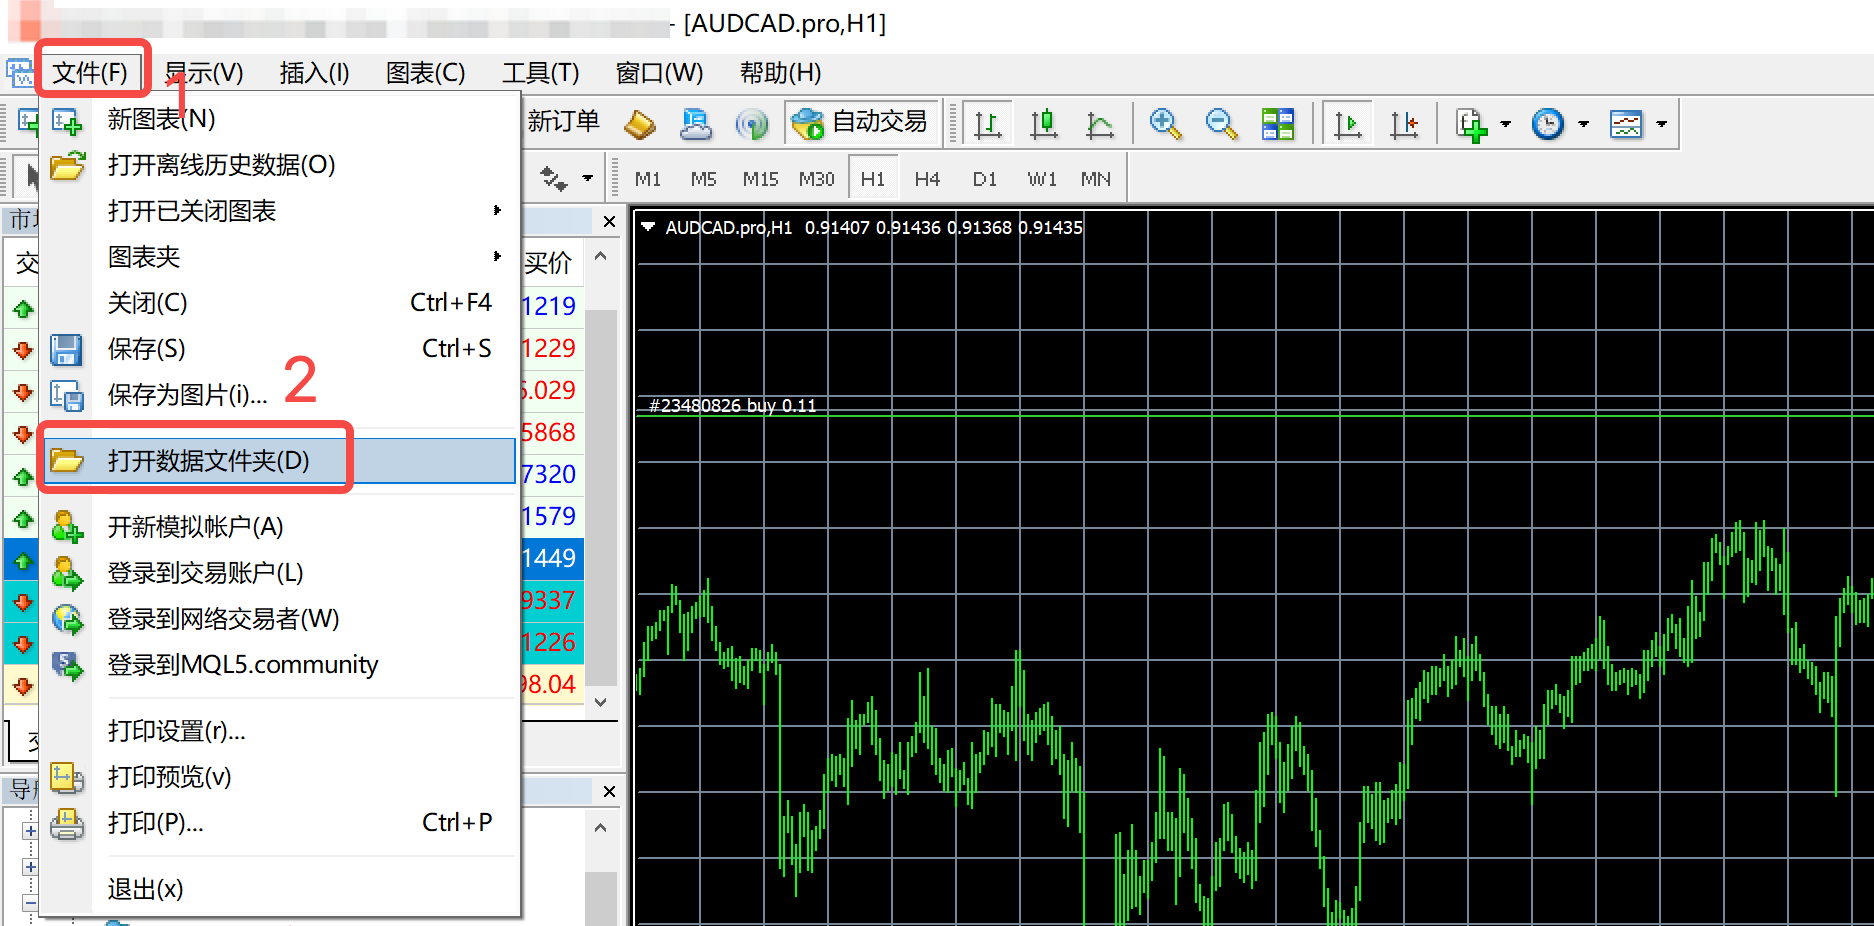This screenshot has width=1874, height=926.
Task: Click the periods clock icon
Action: 1547,124
